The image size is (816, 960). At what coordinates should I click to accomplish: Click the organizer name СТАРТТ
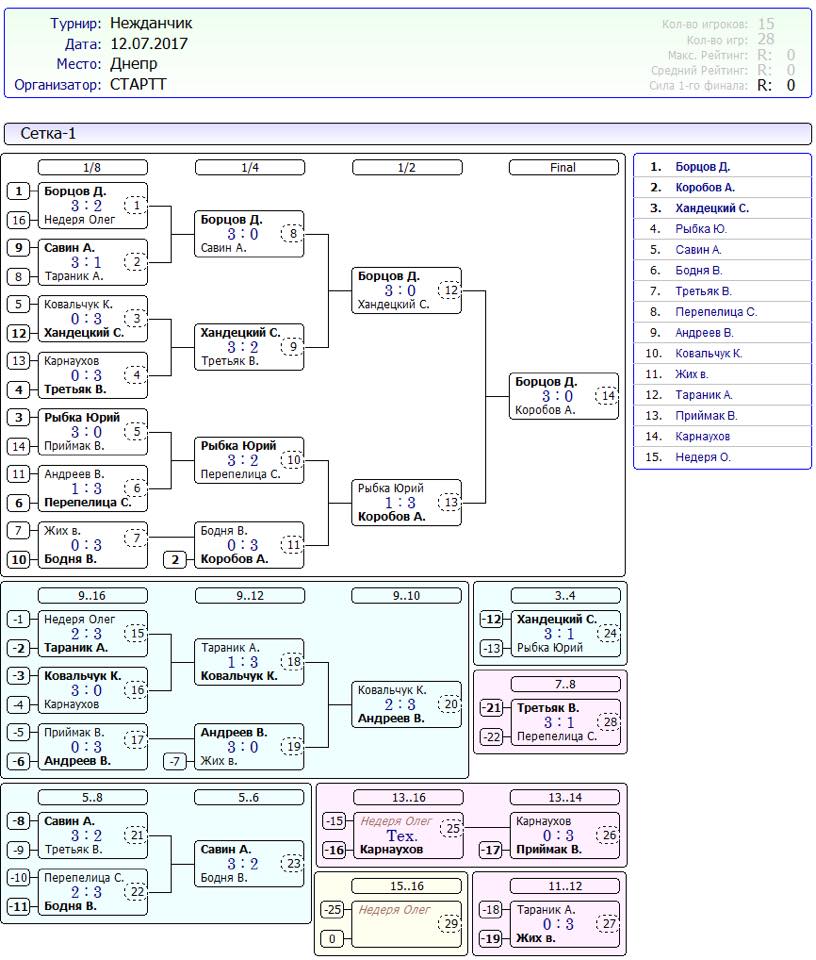pyautogui.click(x=138, y=85)
